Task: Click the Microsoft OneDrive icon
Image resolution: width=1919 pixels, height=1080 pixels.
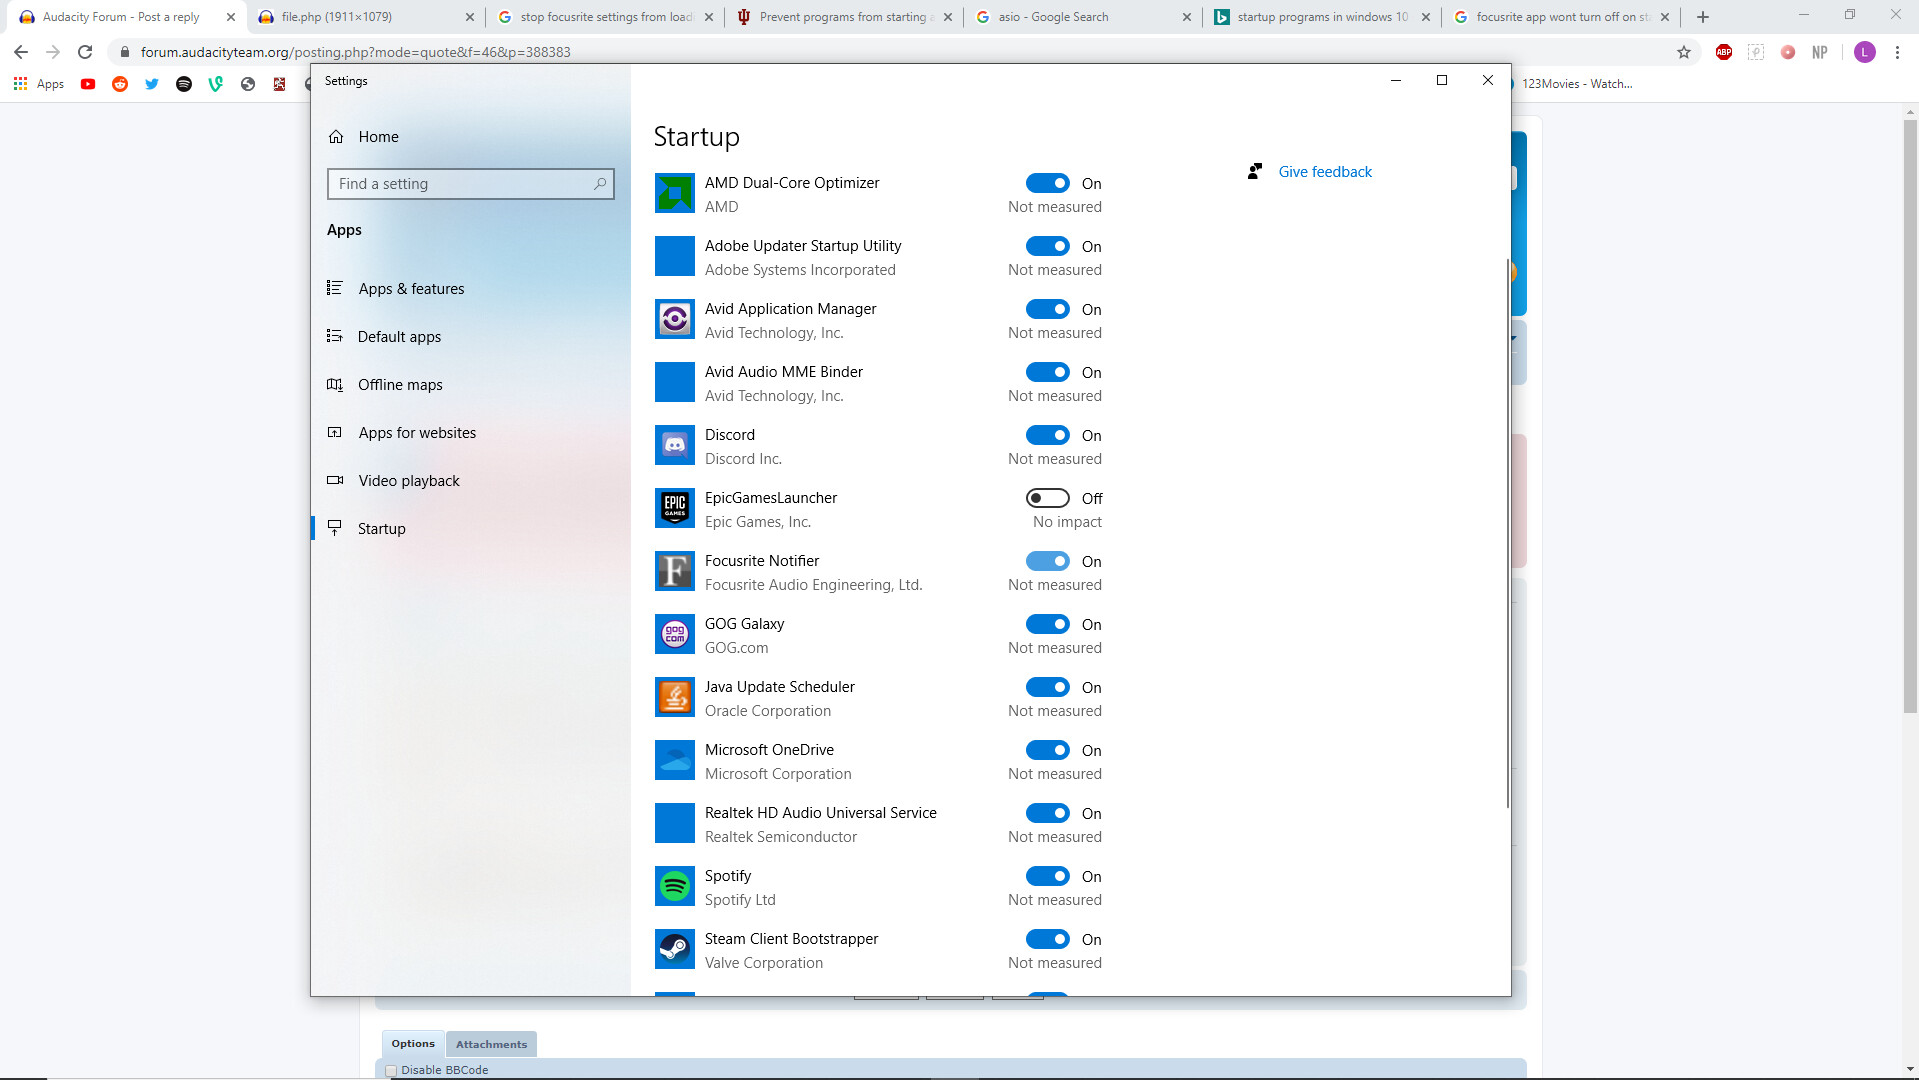Action: click(674, 760)
